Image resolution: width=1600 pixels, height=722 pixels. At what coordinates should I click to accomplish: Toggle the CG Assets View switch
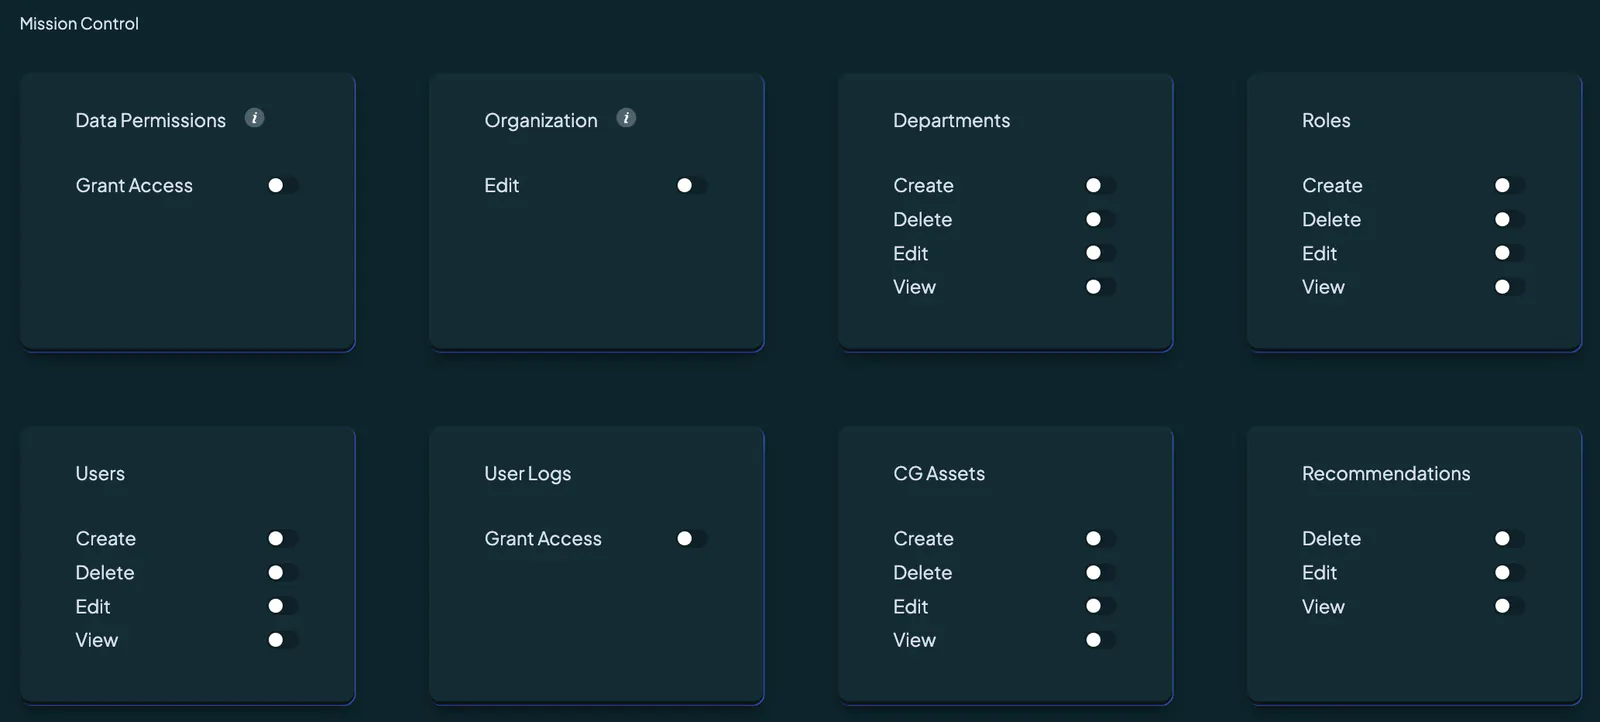(x=1101, y=640)
